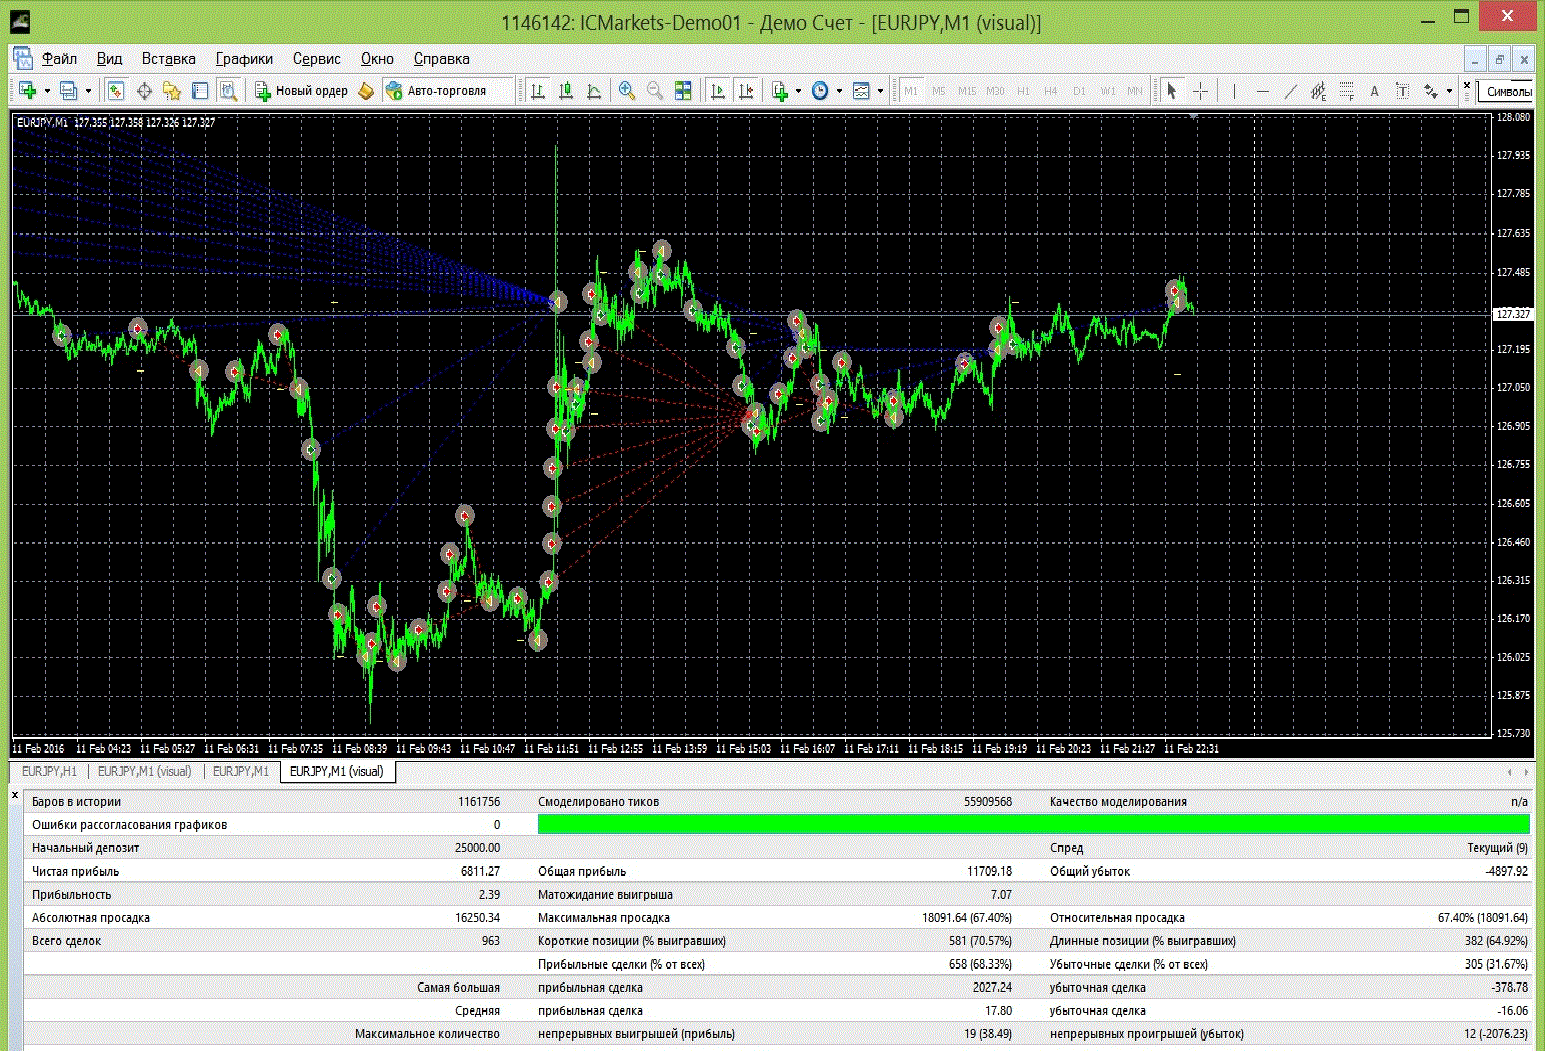Select the H4 timeframe button
The width and height of the screenshot is (1545, 1051).
coord(1051,91)
